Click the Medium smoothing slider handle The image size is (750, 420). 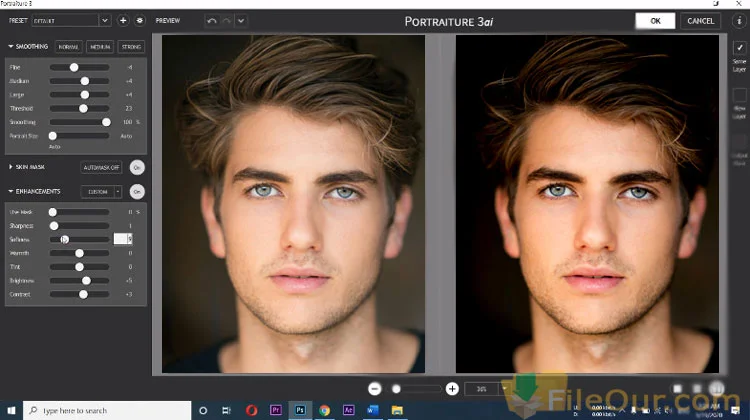click(85, 81)
